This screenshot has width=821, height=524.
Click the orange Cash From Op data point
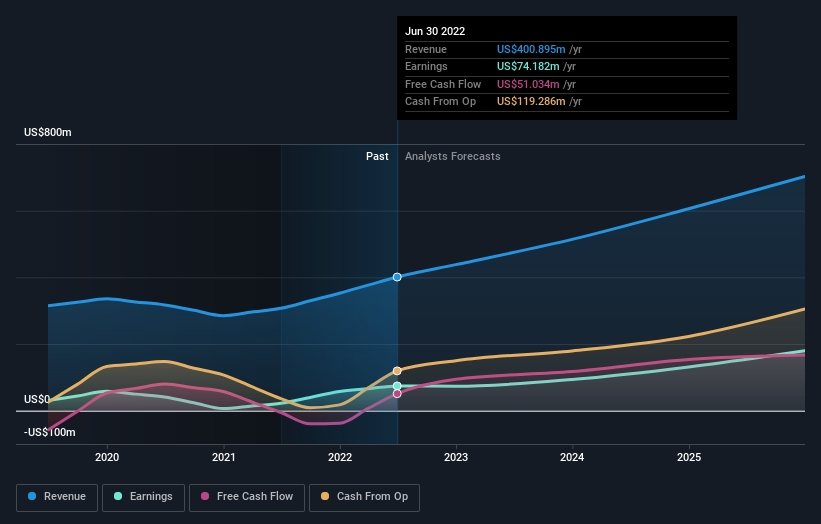[397, 371]
